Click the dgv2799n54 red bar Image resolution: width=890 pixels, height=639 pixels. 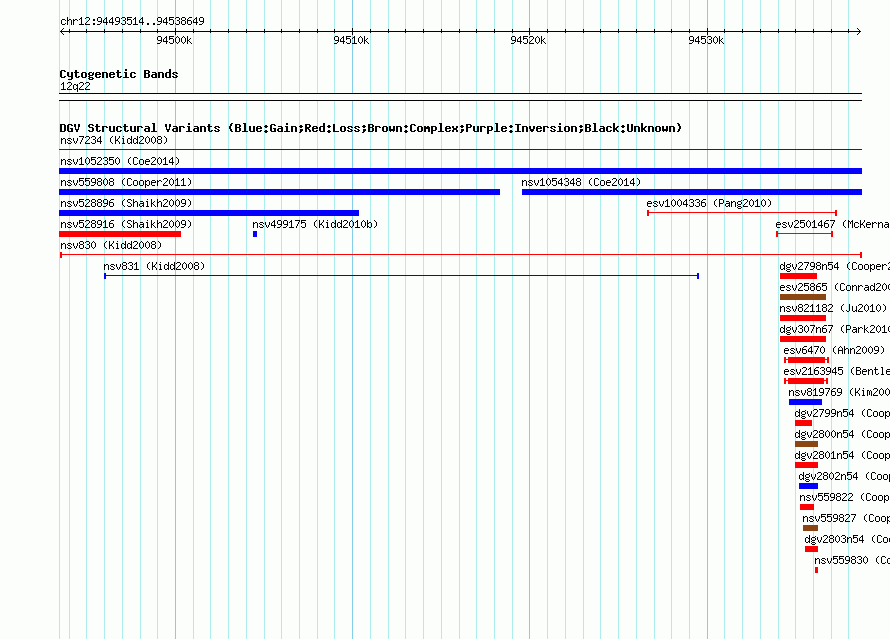[803, 423]
